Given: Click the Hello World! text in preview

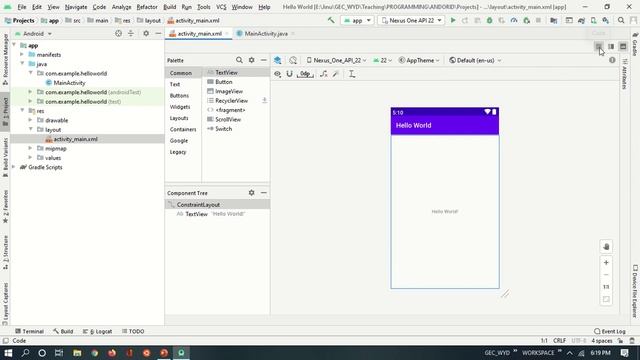Looking at the screenshot, I should pyautogui.click(x=444, y=211).
